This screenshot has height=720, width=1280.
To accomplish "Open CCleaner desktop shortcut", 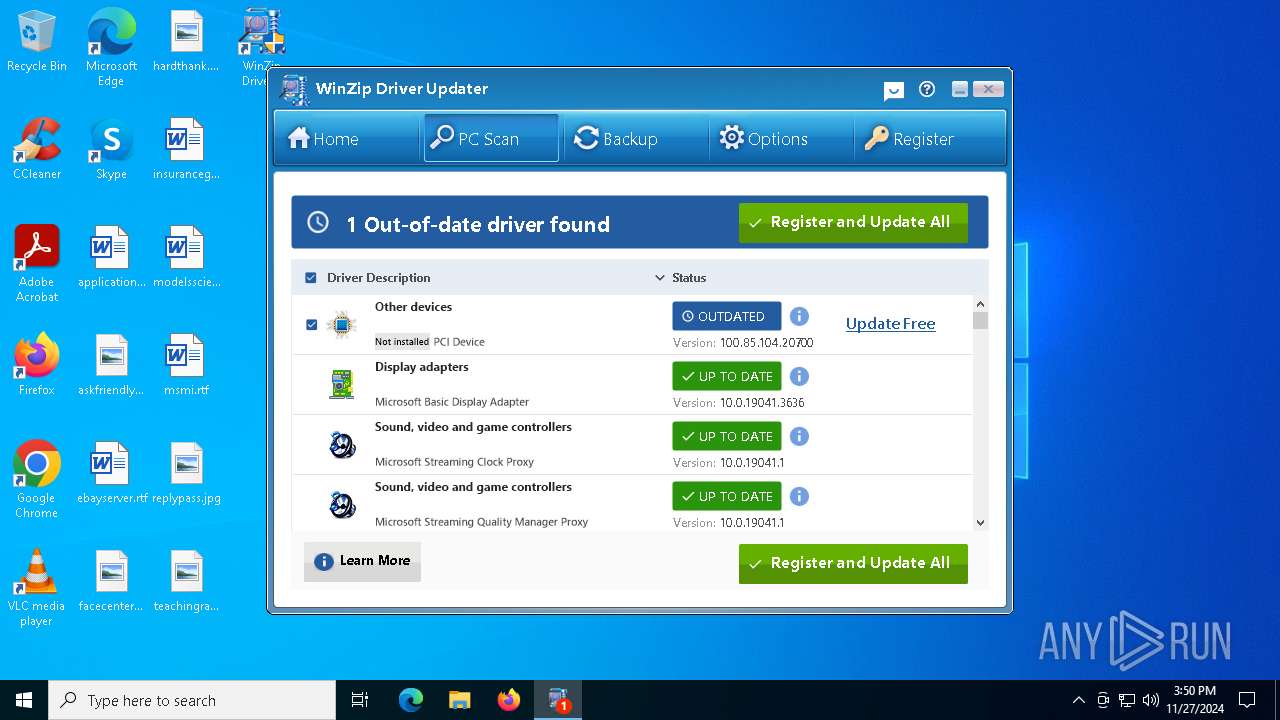I will pos(37,149).
